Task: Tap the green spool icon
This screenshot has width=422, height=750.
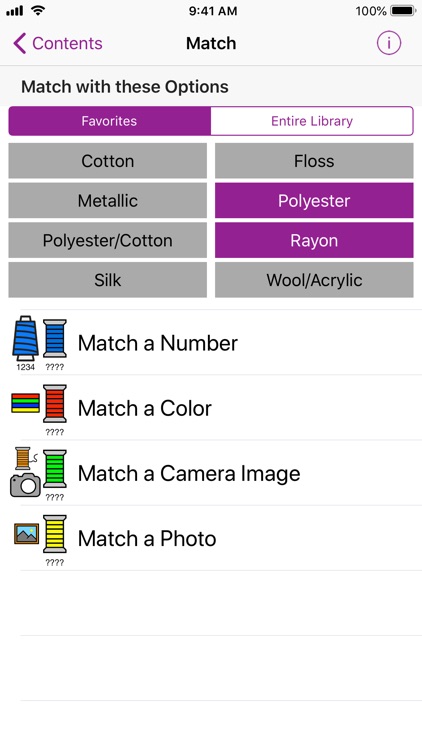Action: [55, 469]
